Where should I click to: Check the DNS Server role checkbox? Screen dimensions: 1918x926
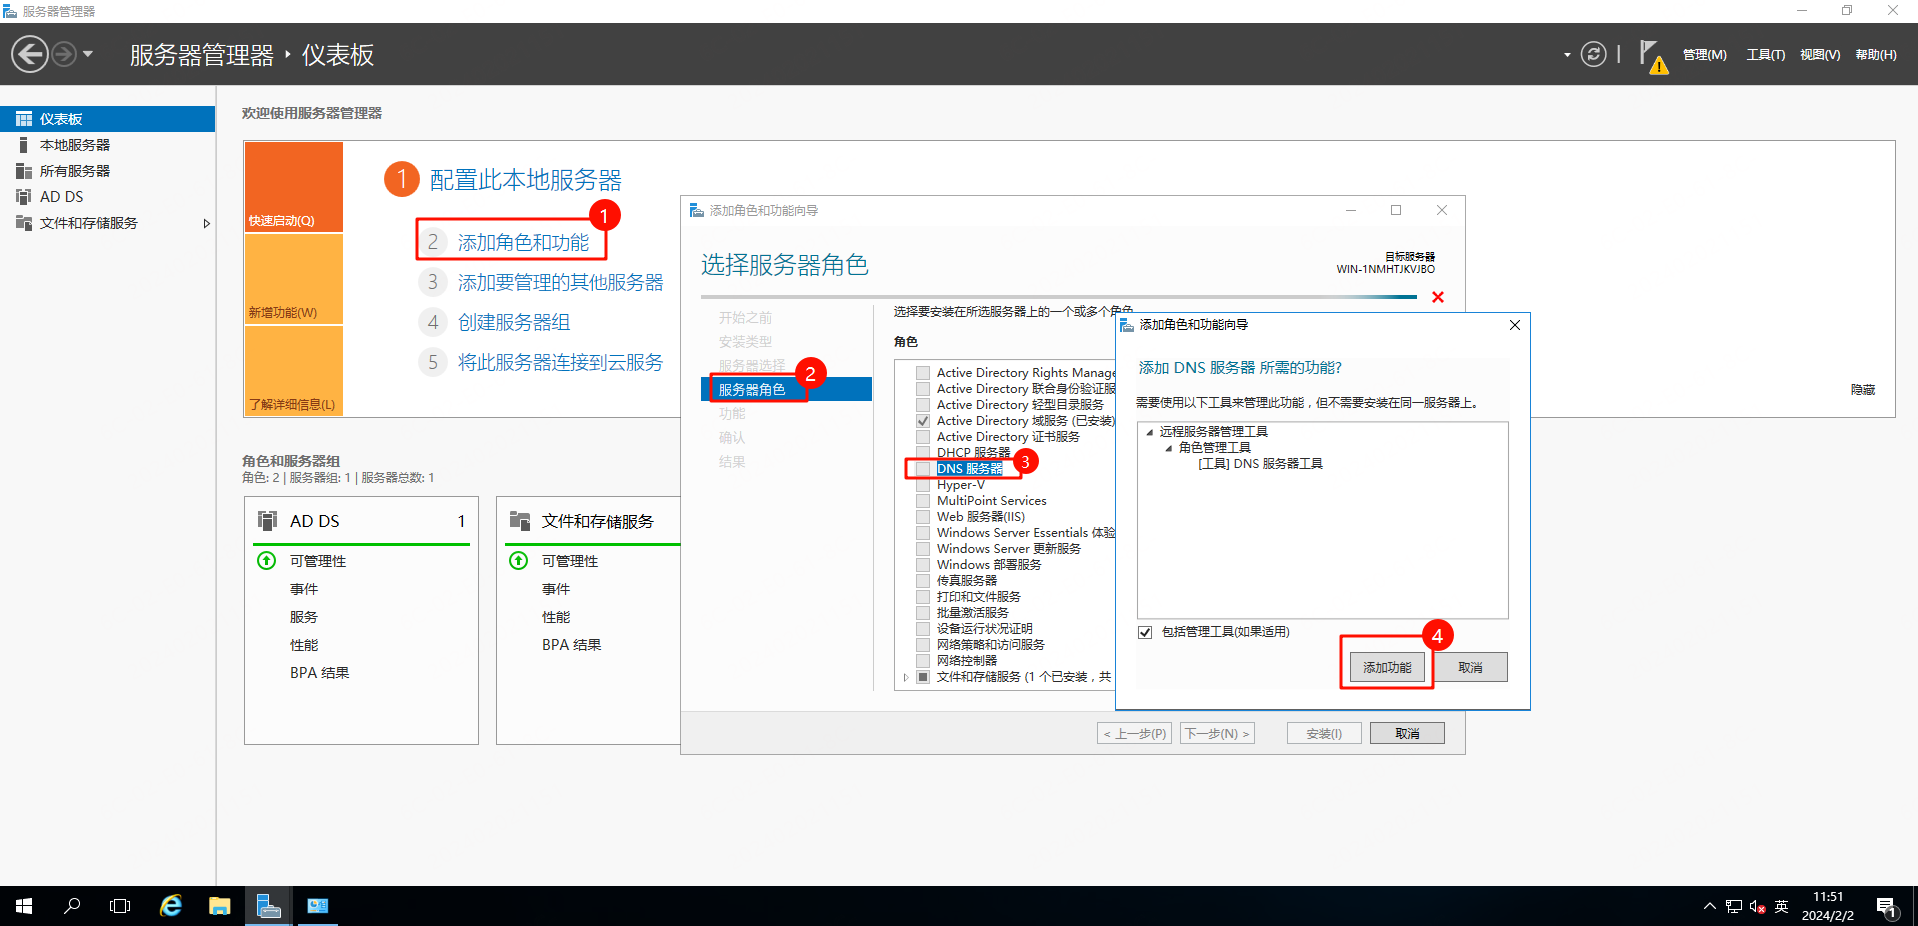tap(923, 469)
